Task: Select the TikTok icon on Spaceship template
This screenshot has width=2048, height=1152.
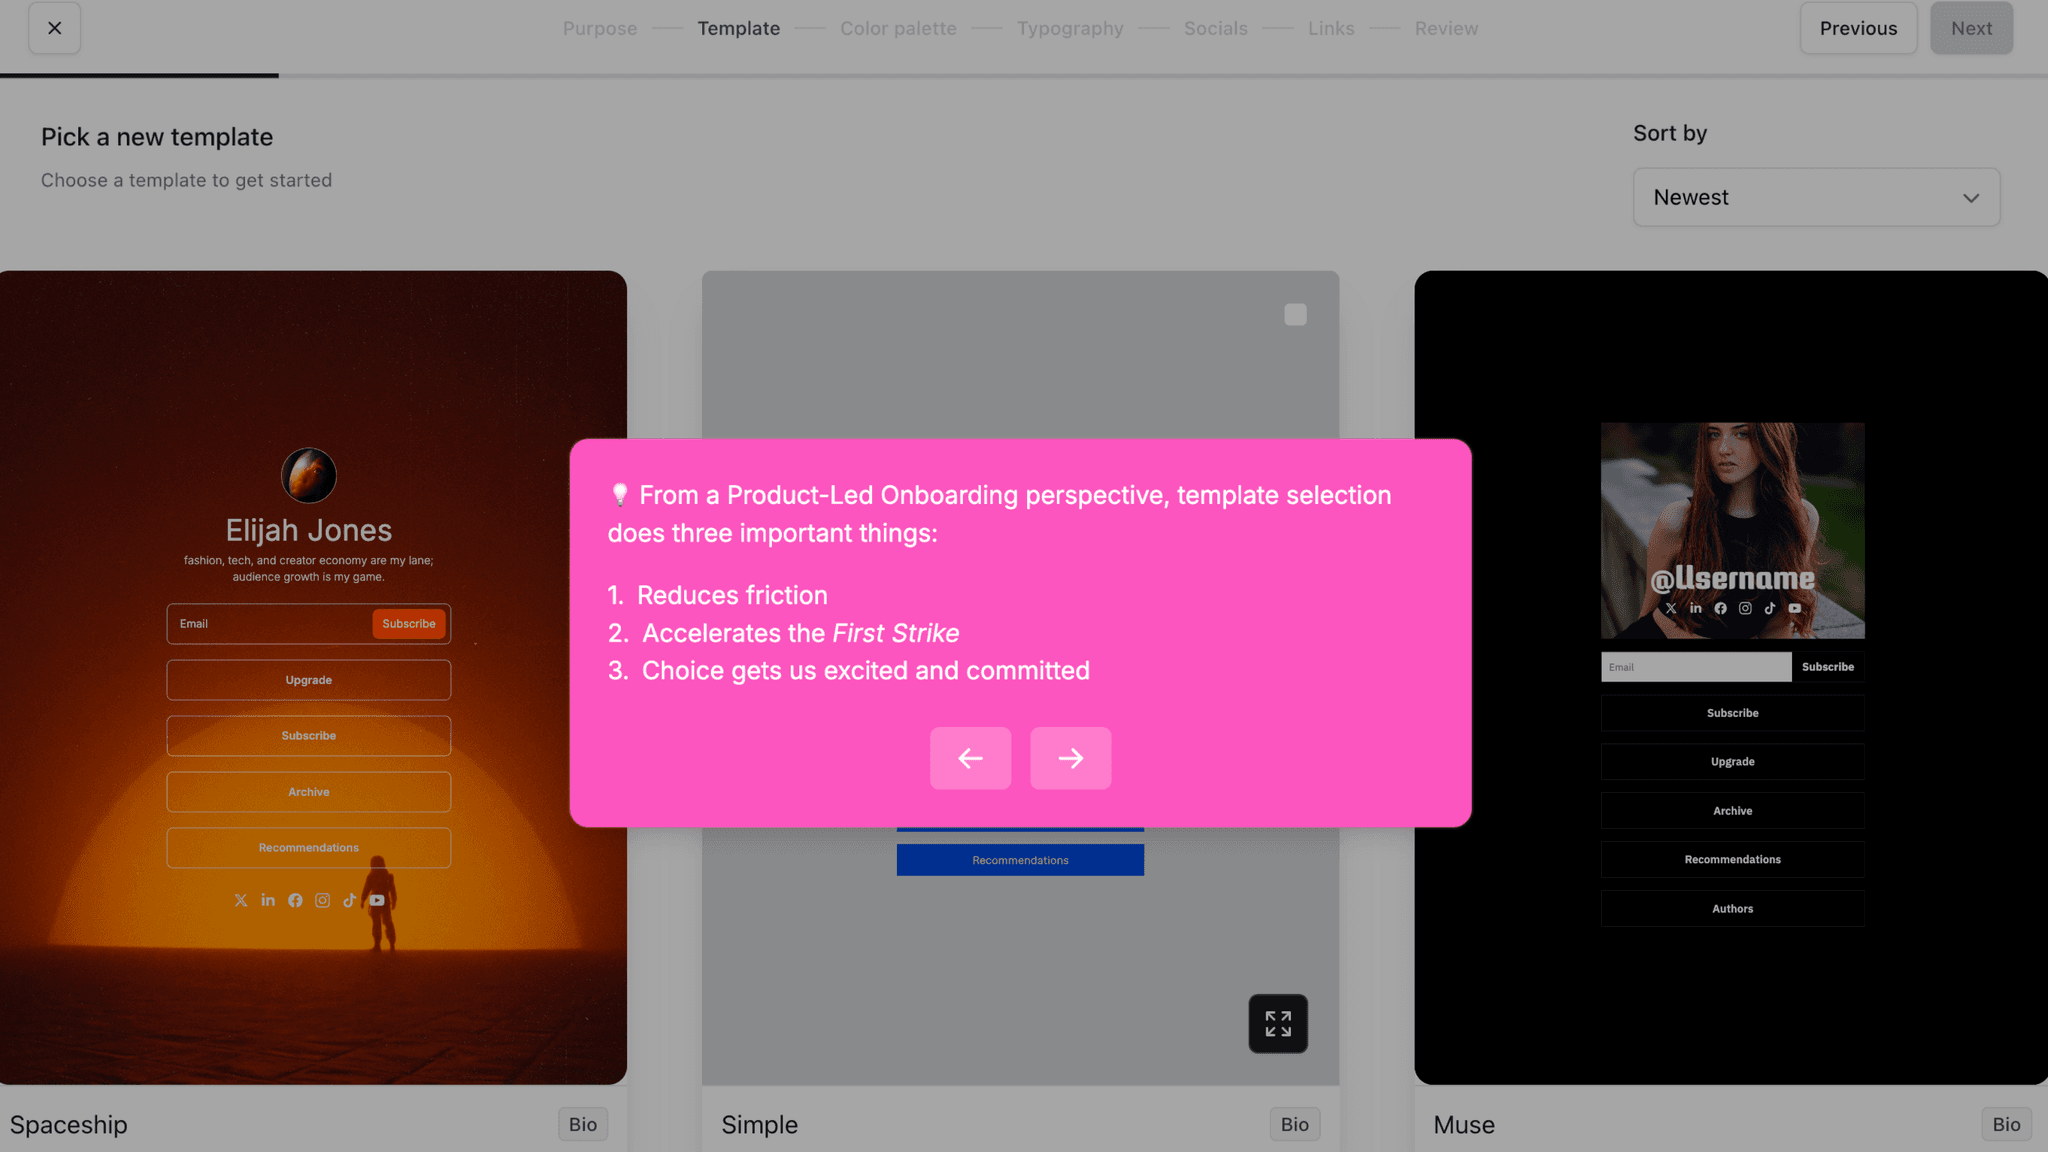Action: click(x=349, y=900)
